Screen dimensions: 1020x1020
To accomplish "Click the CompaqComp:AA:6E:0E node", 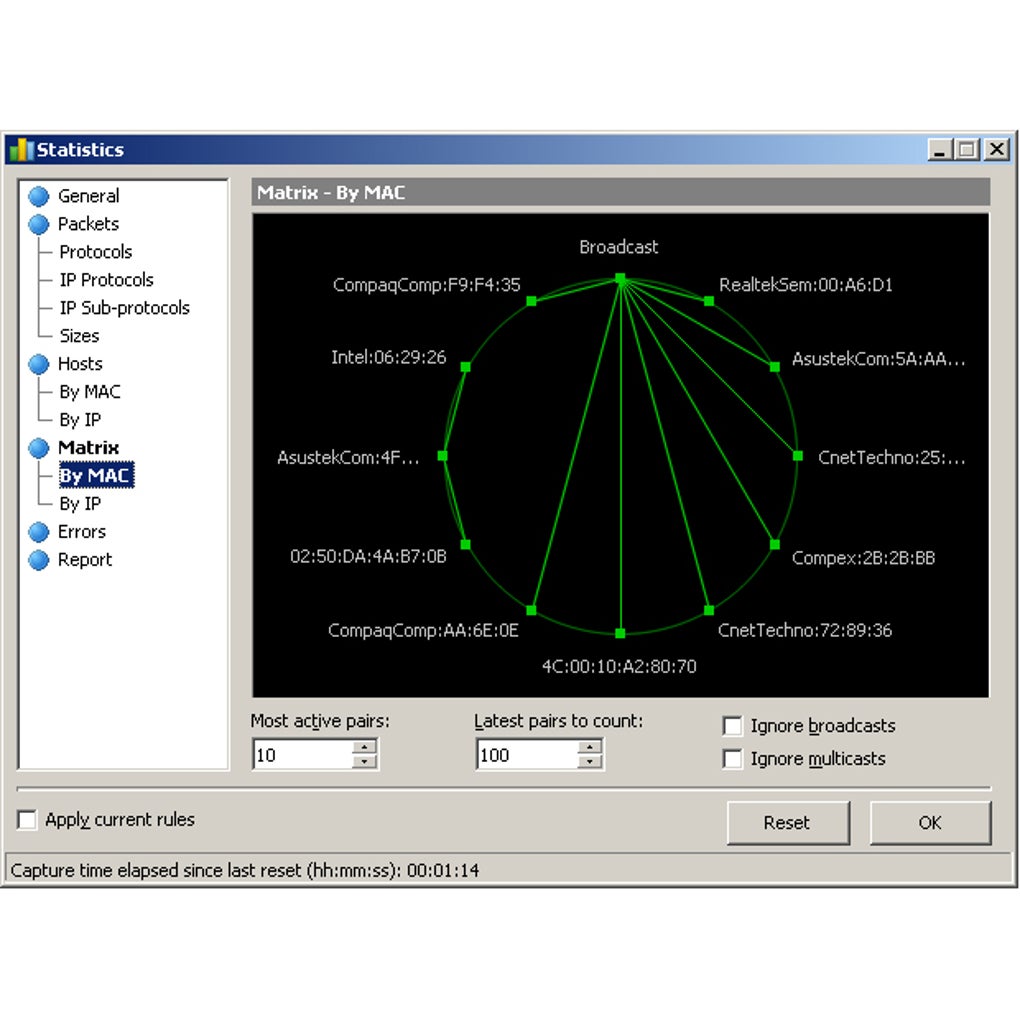I will pyautogui.click(x=531, y=610).
